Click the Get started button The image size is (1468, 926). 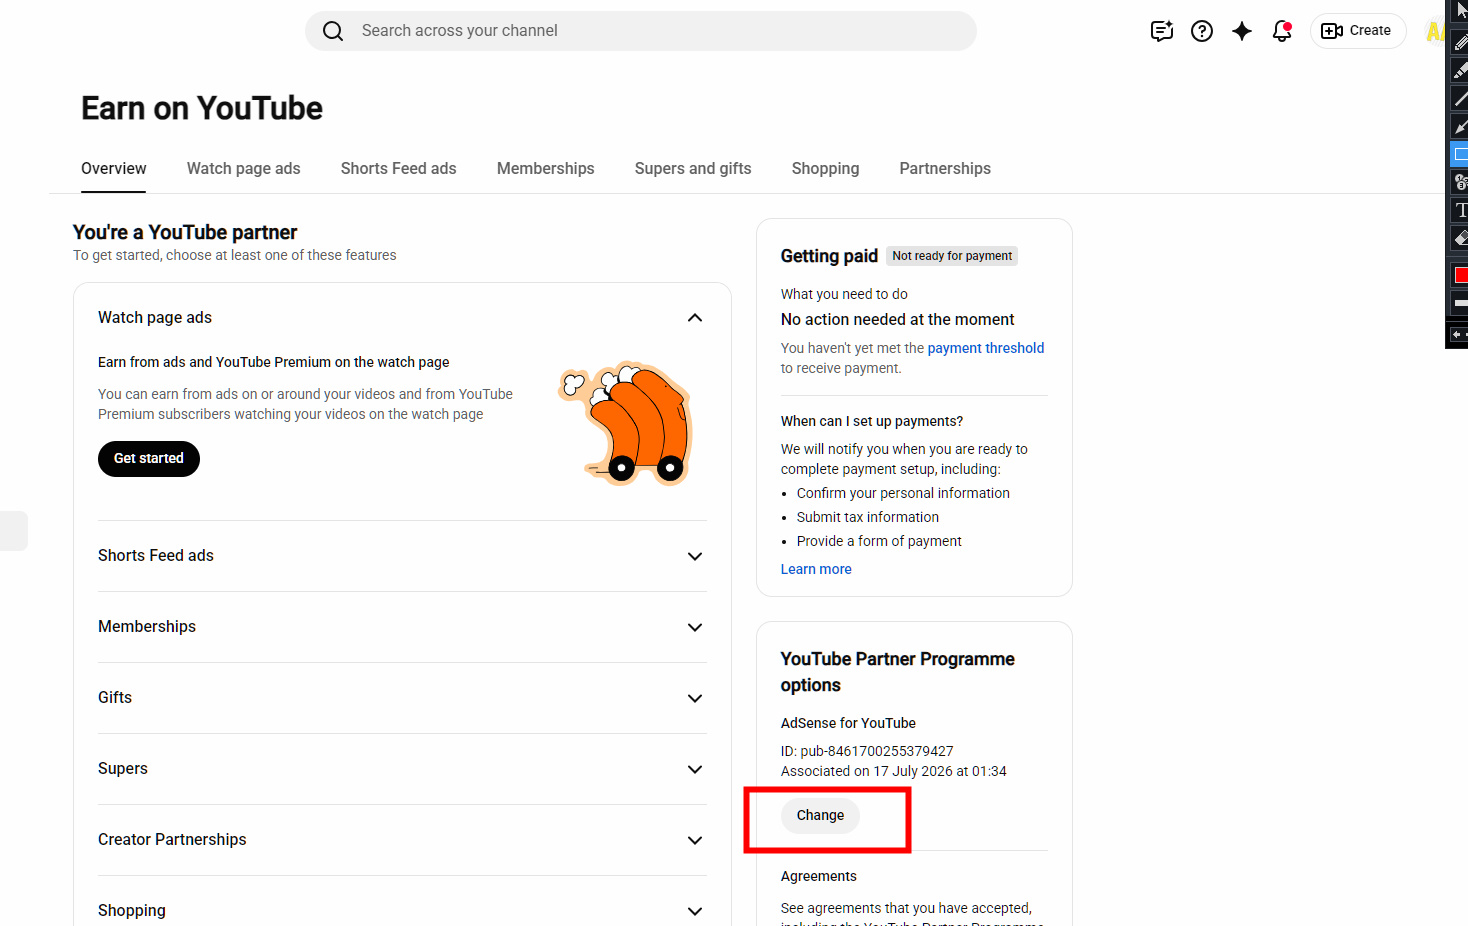pos(149,459)
